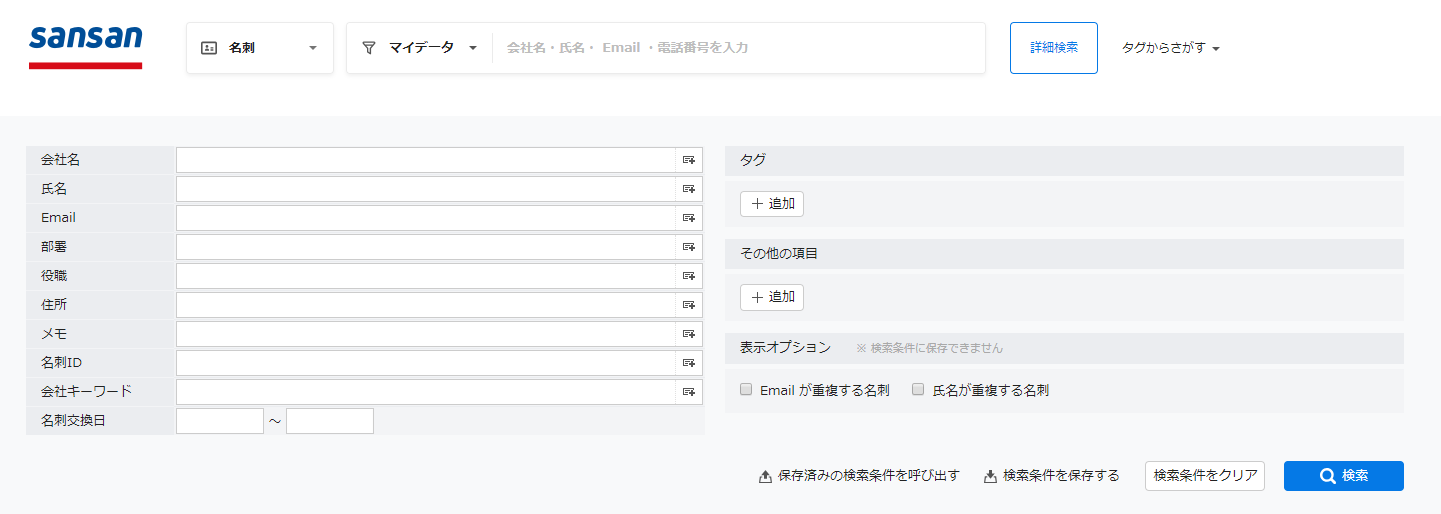Enable 氏名が重複する名刺 checkbox
Screen dimensions: 1441x514
pos(918,390)
